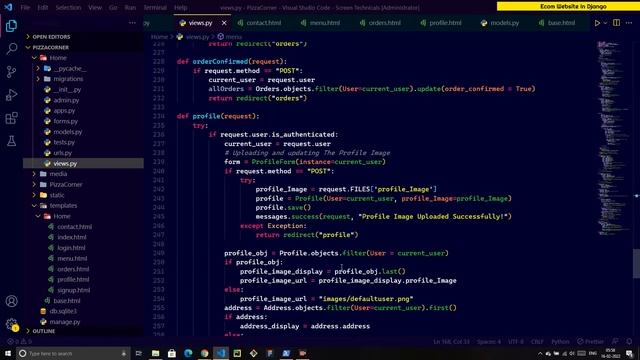Viewport: 640px width, 360px height.
Task: Expand the OPEN EDITORS section
Action: point(51,37)
